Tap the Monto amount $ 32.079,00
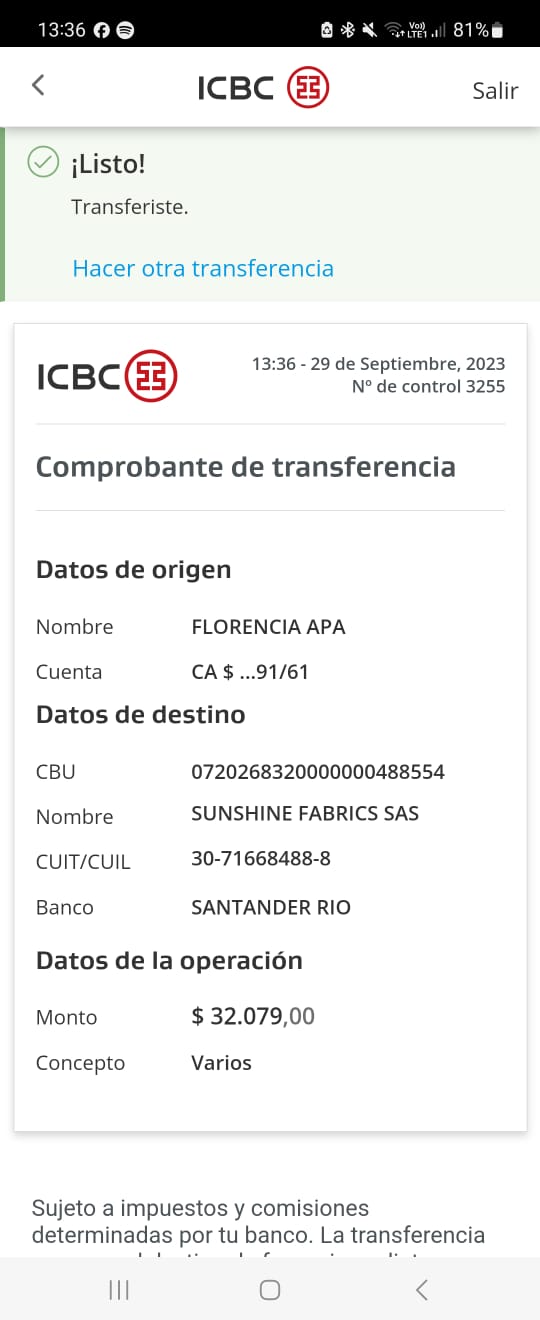540x1320 pixels. coord(253,1017)
